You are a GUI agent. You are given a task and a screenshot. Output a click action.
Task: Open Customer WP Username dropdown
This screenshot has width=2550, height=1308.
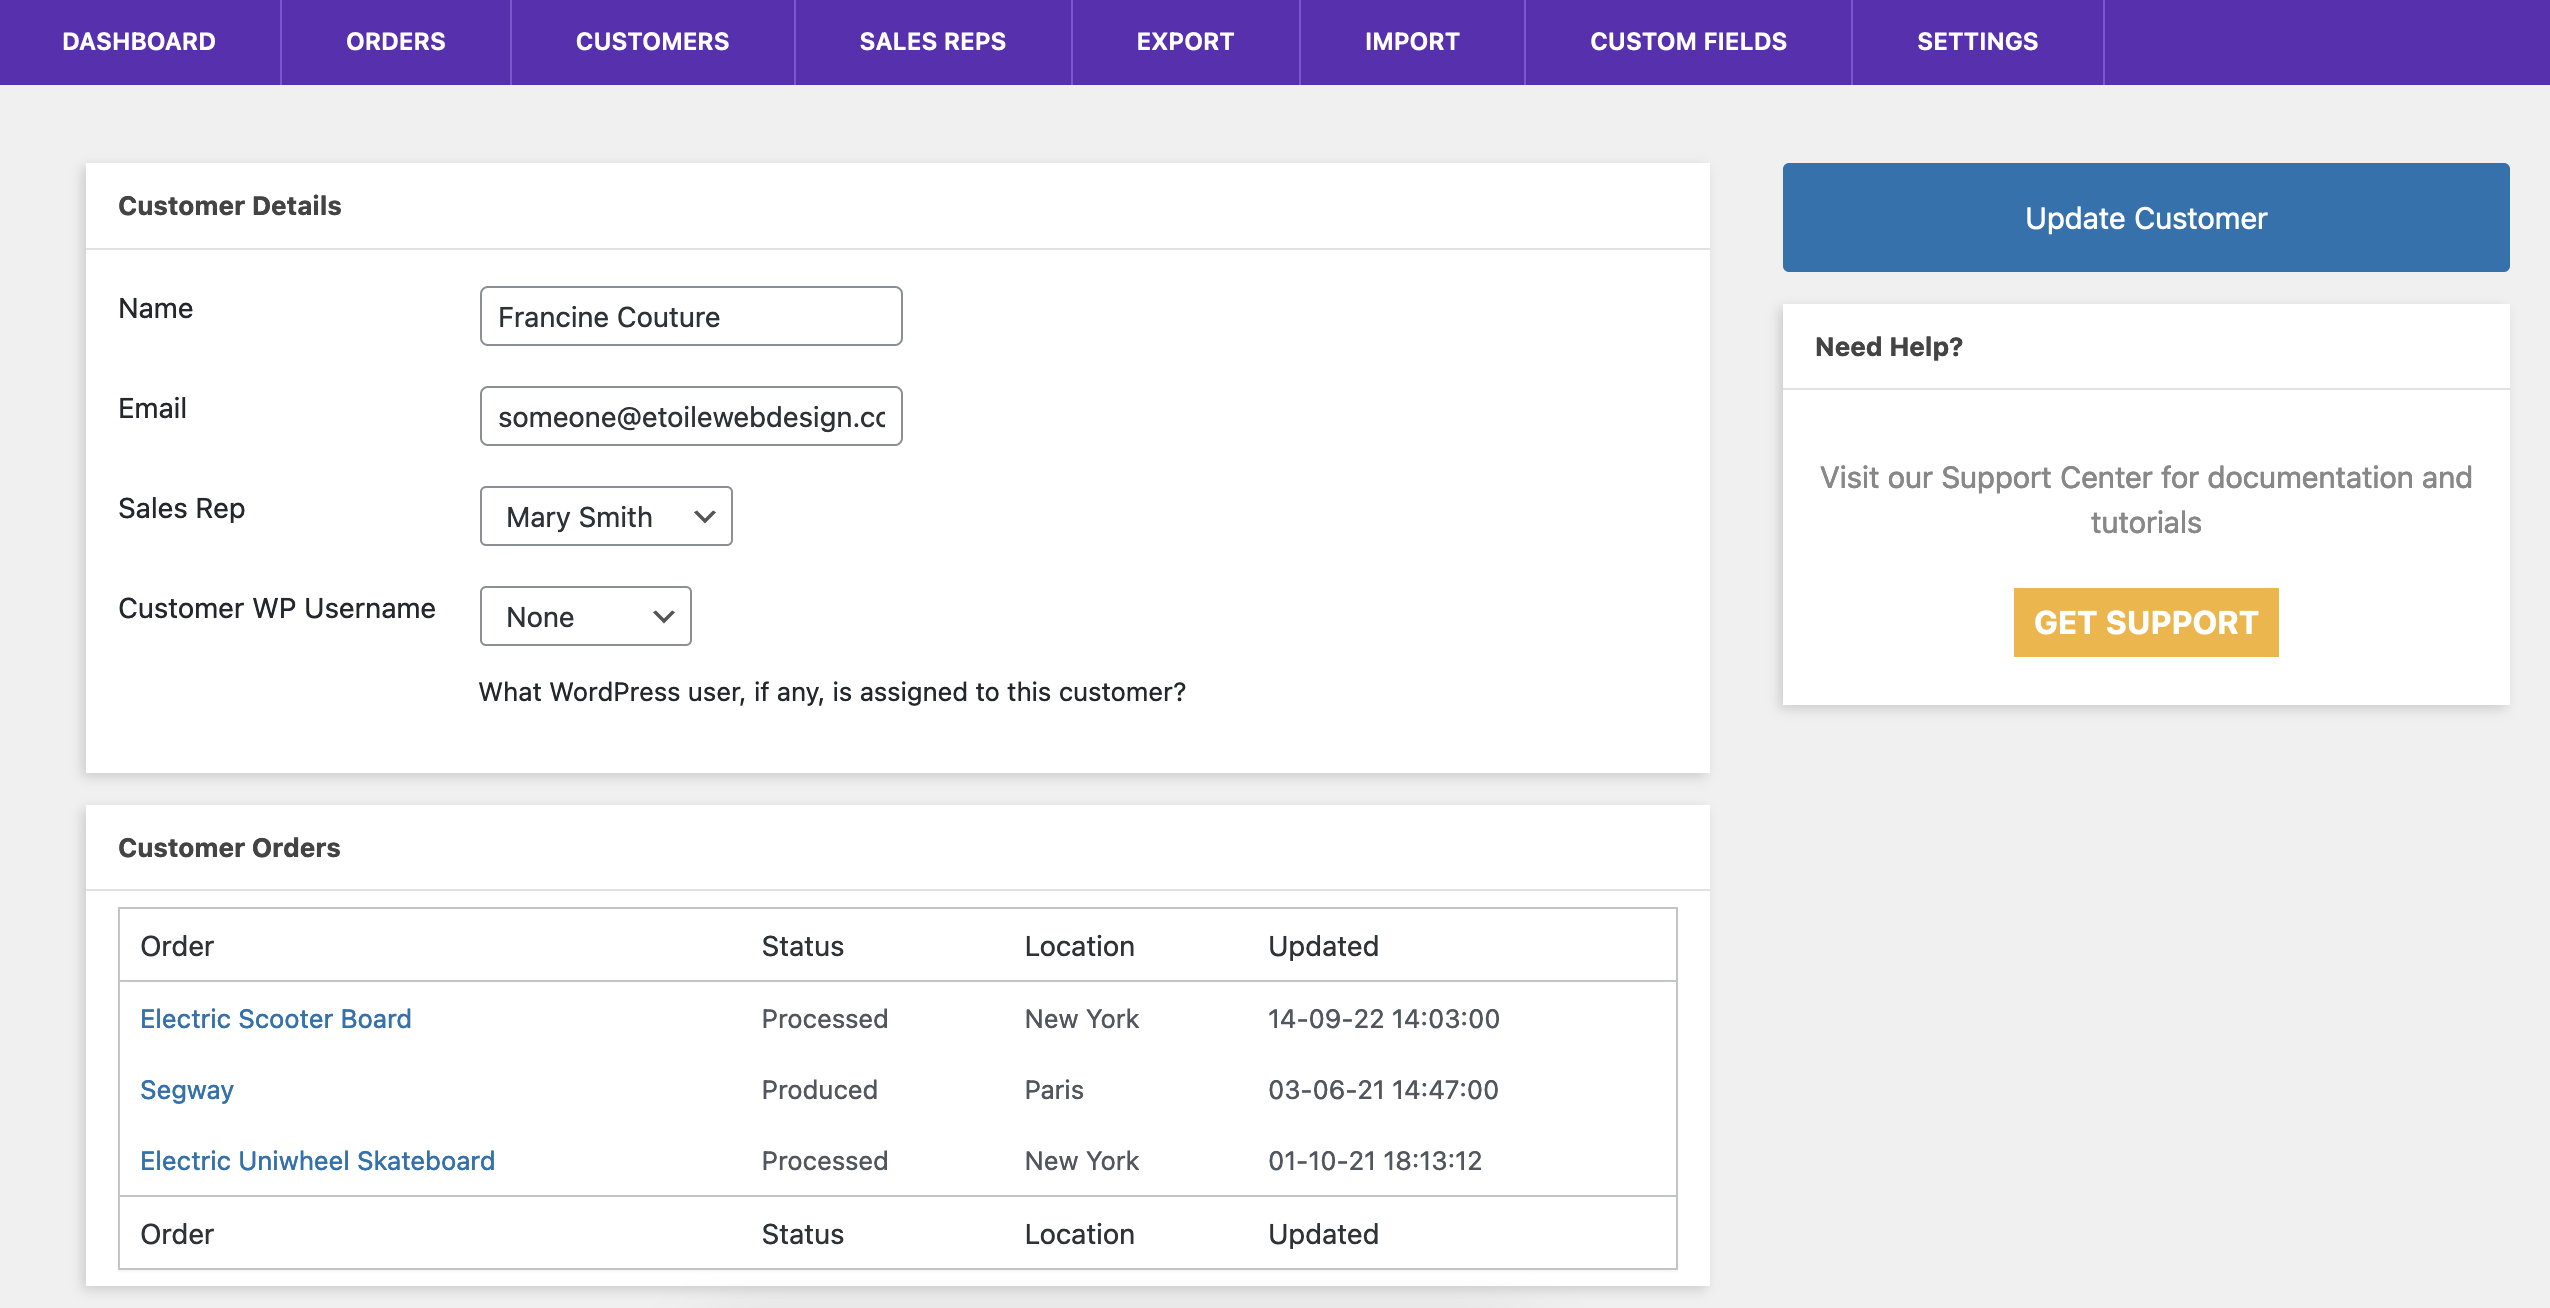click(x=585, y=616)
